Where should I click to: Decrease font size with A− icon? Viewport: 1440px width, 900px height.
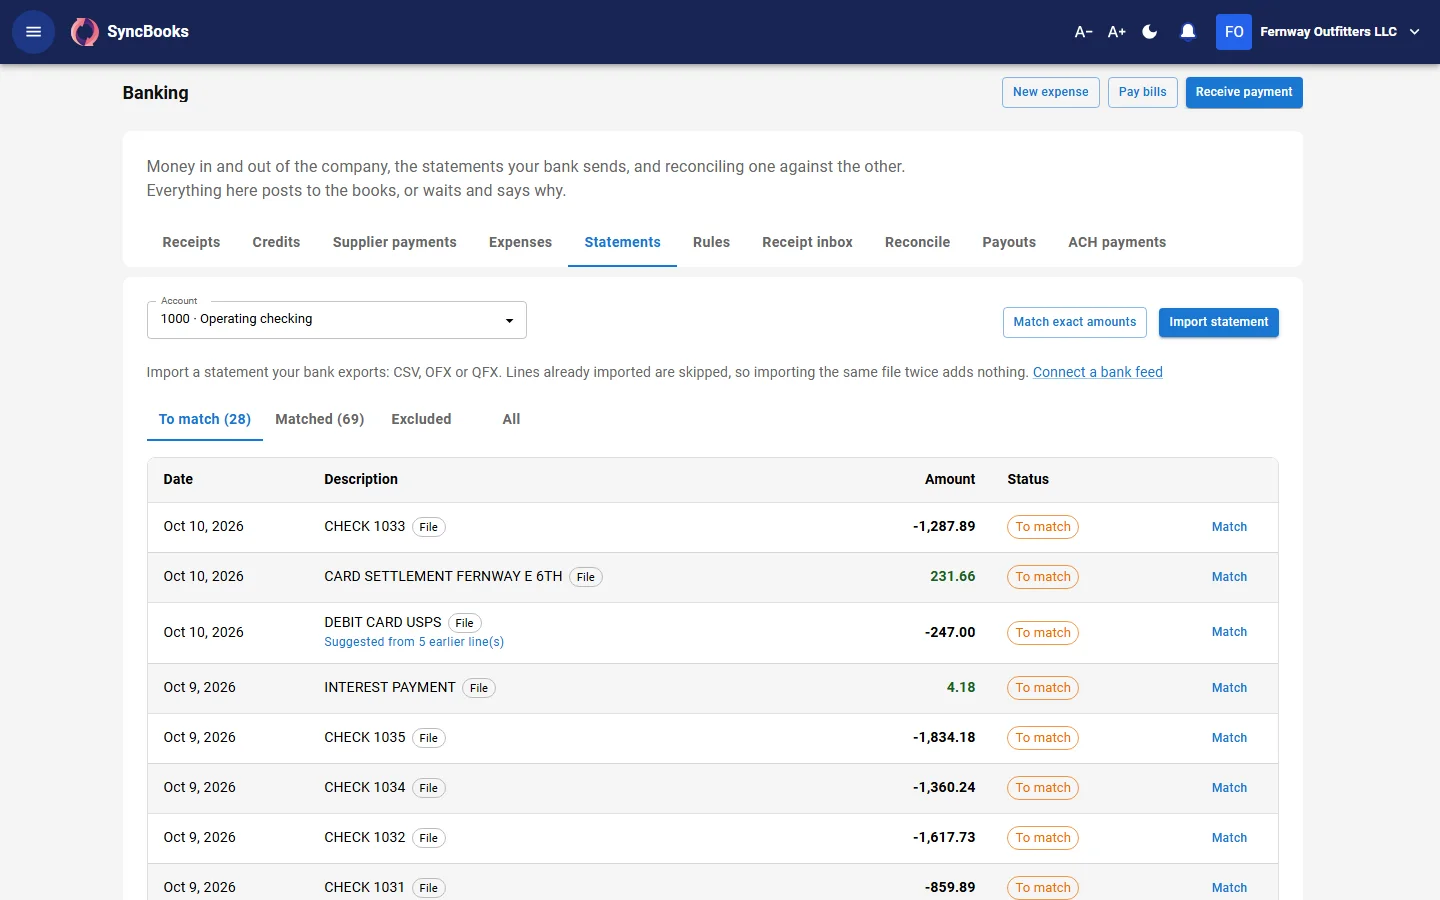tap(1083, 32)
